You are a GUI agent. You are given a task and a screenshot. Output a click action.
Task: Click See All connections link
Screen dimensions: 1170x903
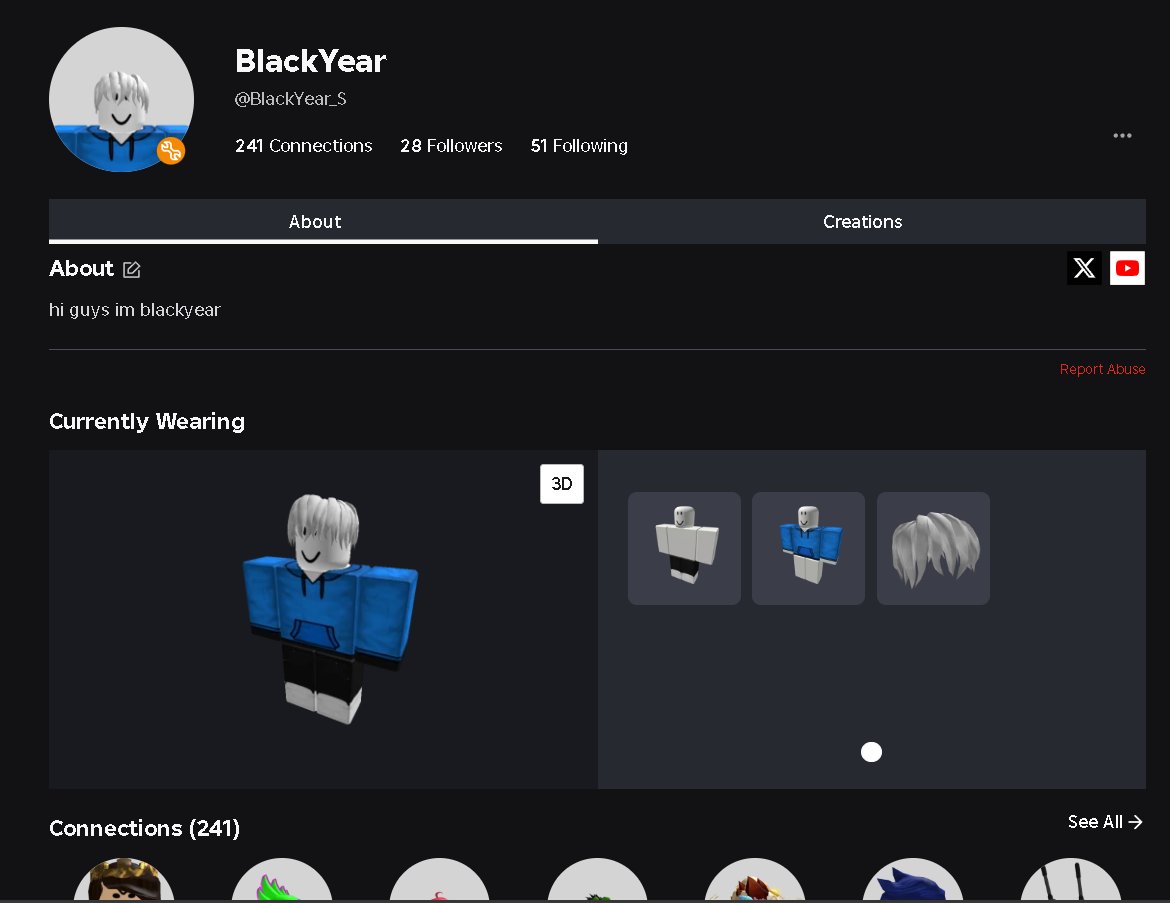click(x=1105, y=822)
